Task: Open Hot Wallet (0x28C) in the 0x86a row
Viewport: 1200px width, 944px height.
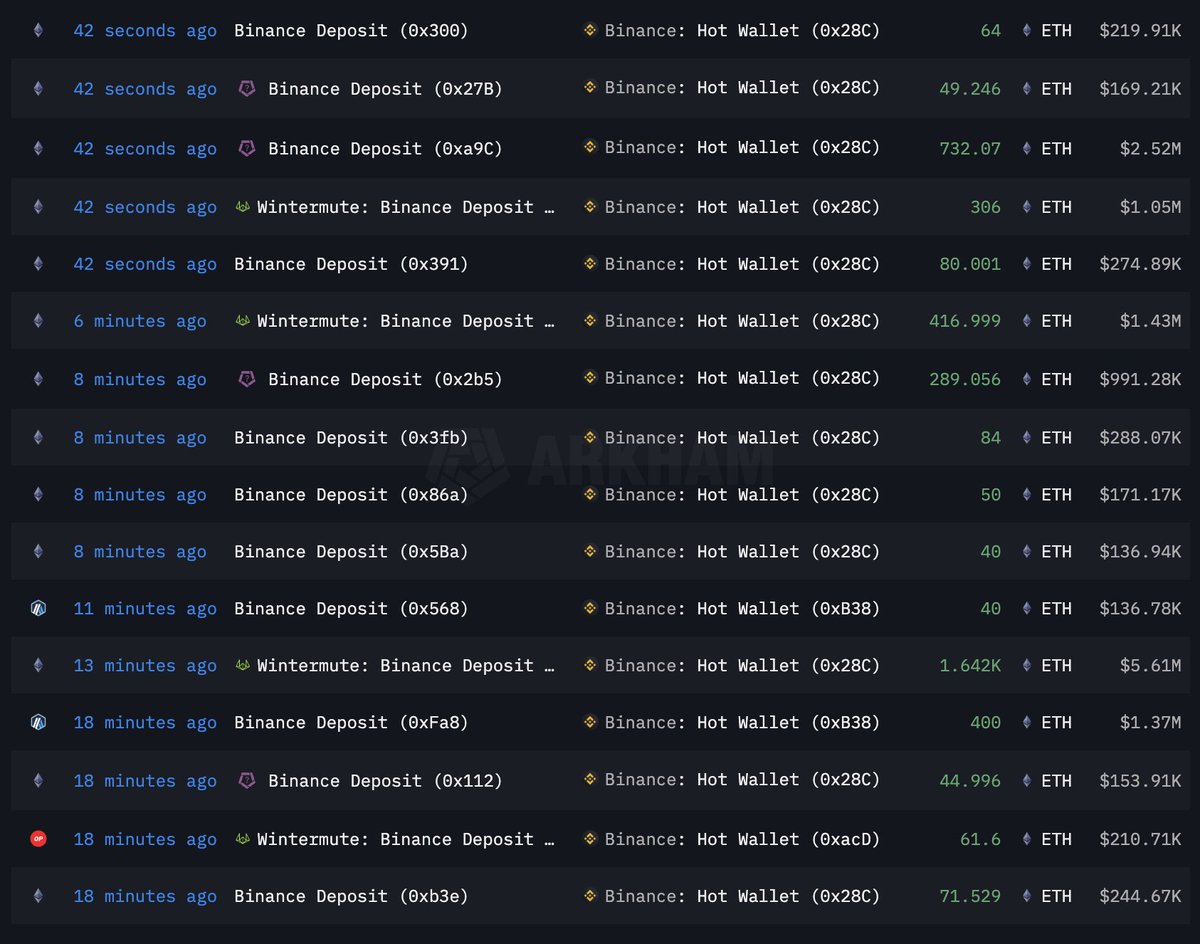Action: pyautogui.click(x=789, y=495)
